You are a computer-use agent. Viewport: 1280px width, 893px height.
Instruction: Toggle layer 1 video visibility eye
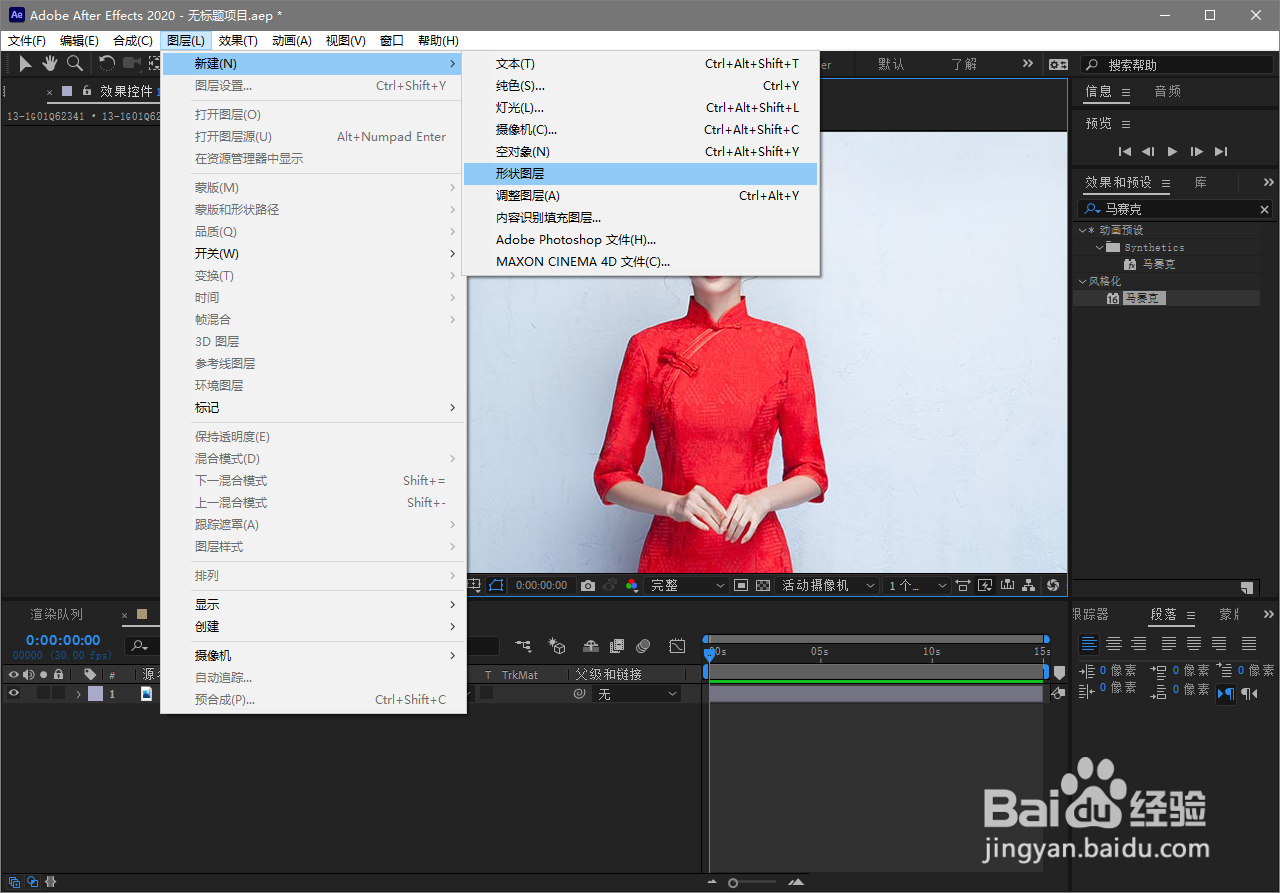(x=13, y=693)
